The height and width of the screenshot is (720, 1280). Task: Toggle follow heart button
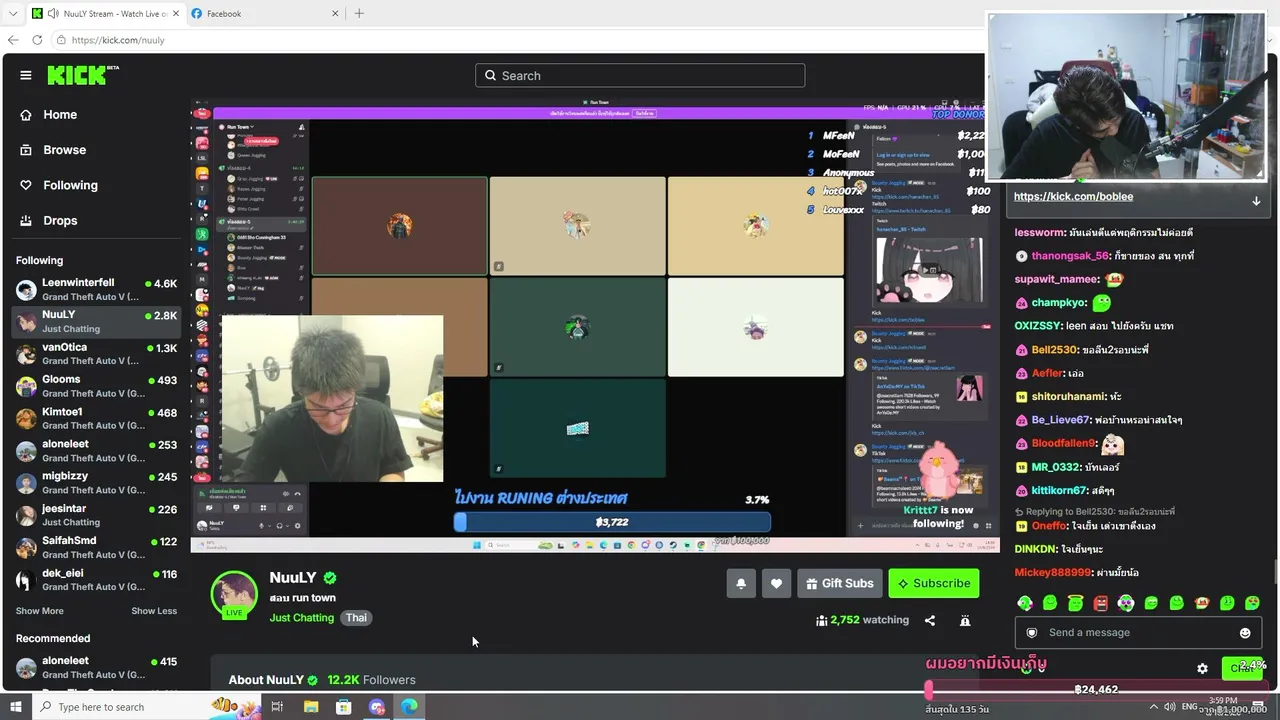(x=776, y=583)
